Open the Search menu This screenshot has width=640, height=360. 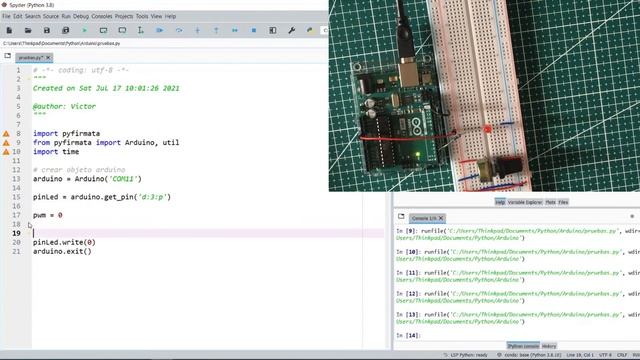(33, 16)
